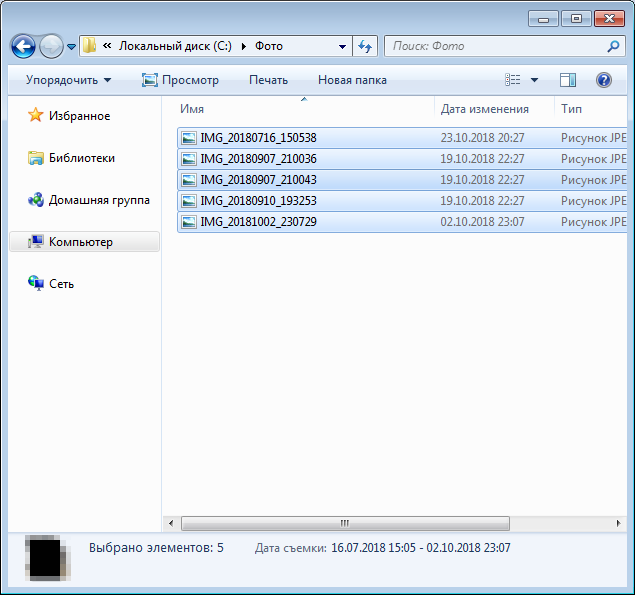
Task: Click the Сеть network icon
Action: [36, 283]
